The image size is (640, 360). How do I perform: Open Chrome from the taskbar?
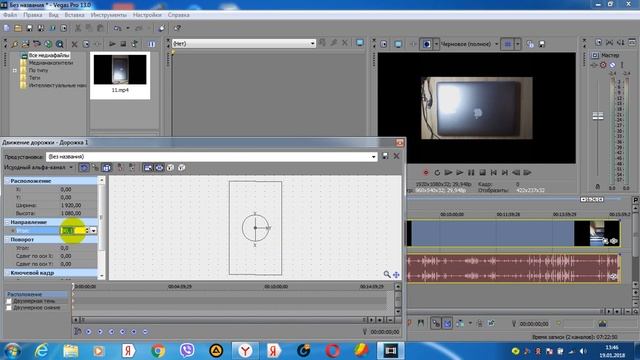pyautogui.click(x=158, y=350)
